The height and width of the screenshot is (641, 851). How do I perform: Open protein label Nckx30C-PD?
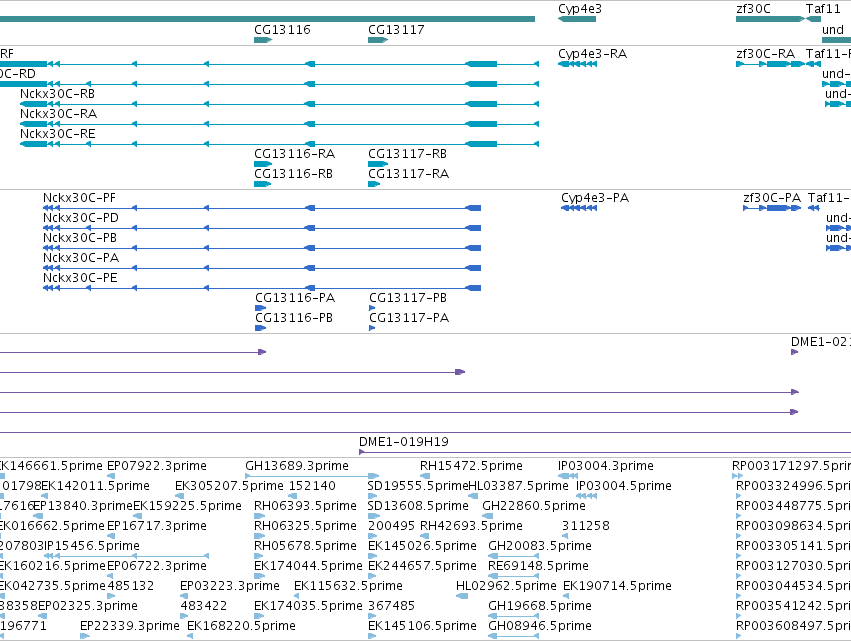(81, 218)
